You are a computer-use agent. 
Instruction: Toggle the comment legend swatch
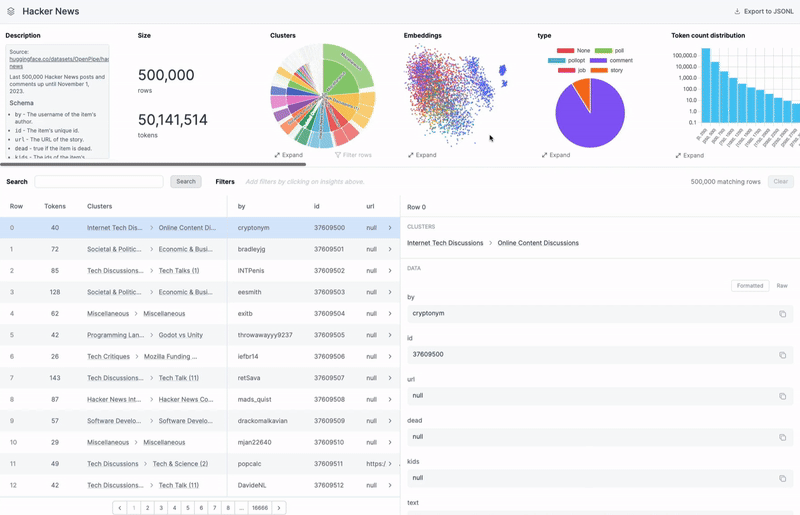tap(598, 60)
